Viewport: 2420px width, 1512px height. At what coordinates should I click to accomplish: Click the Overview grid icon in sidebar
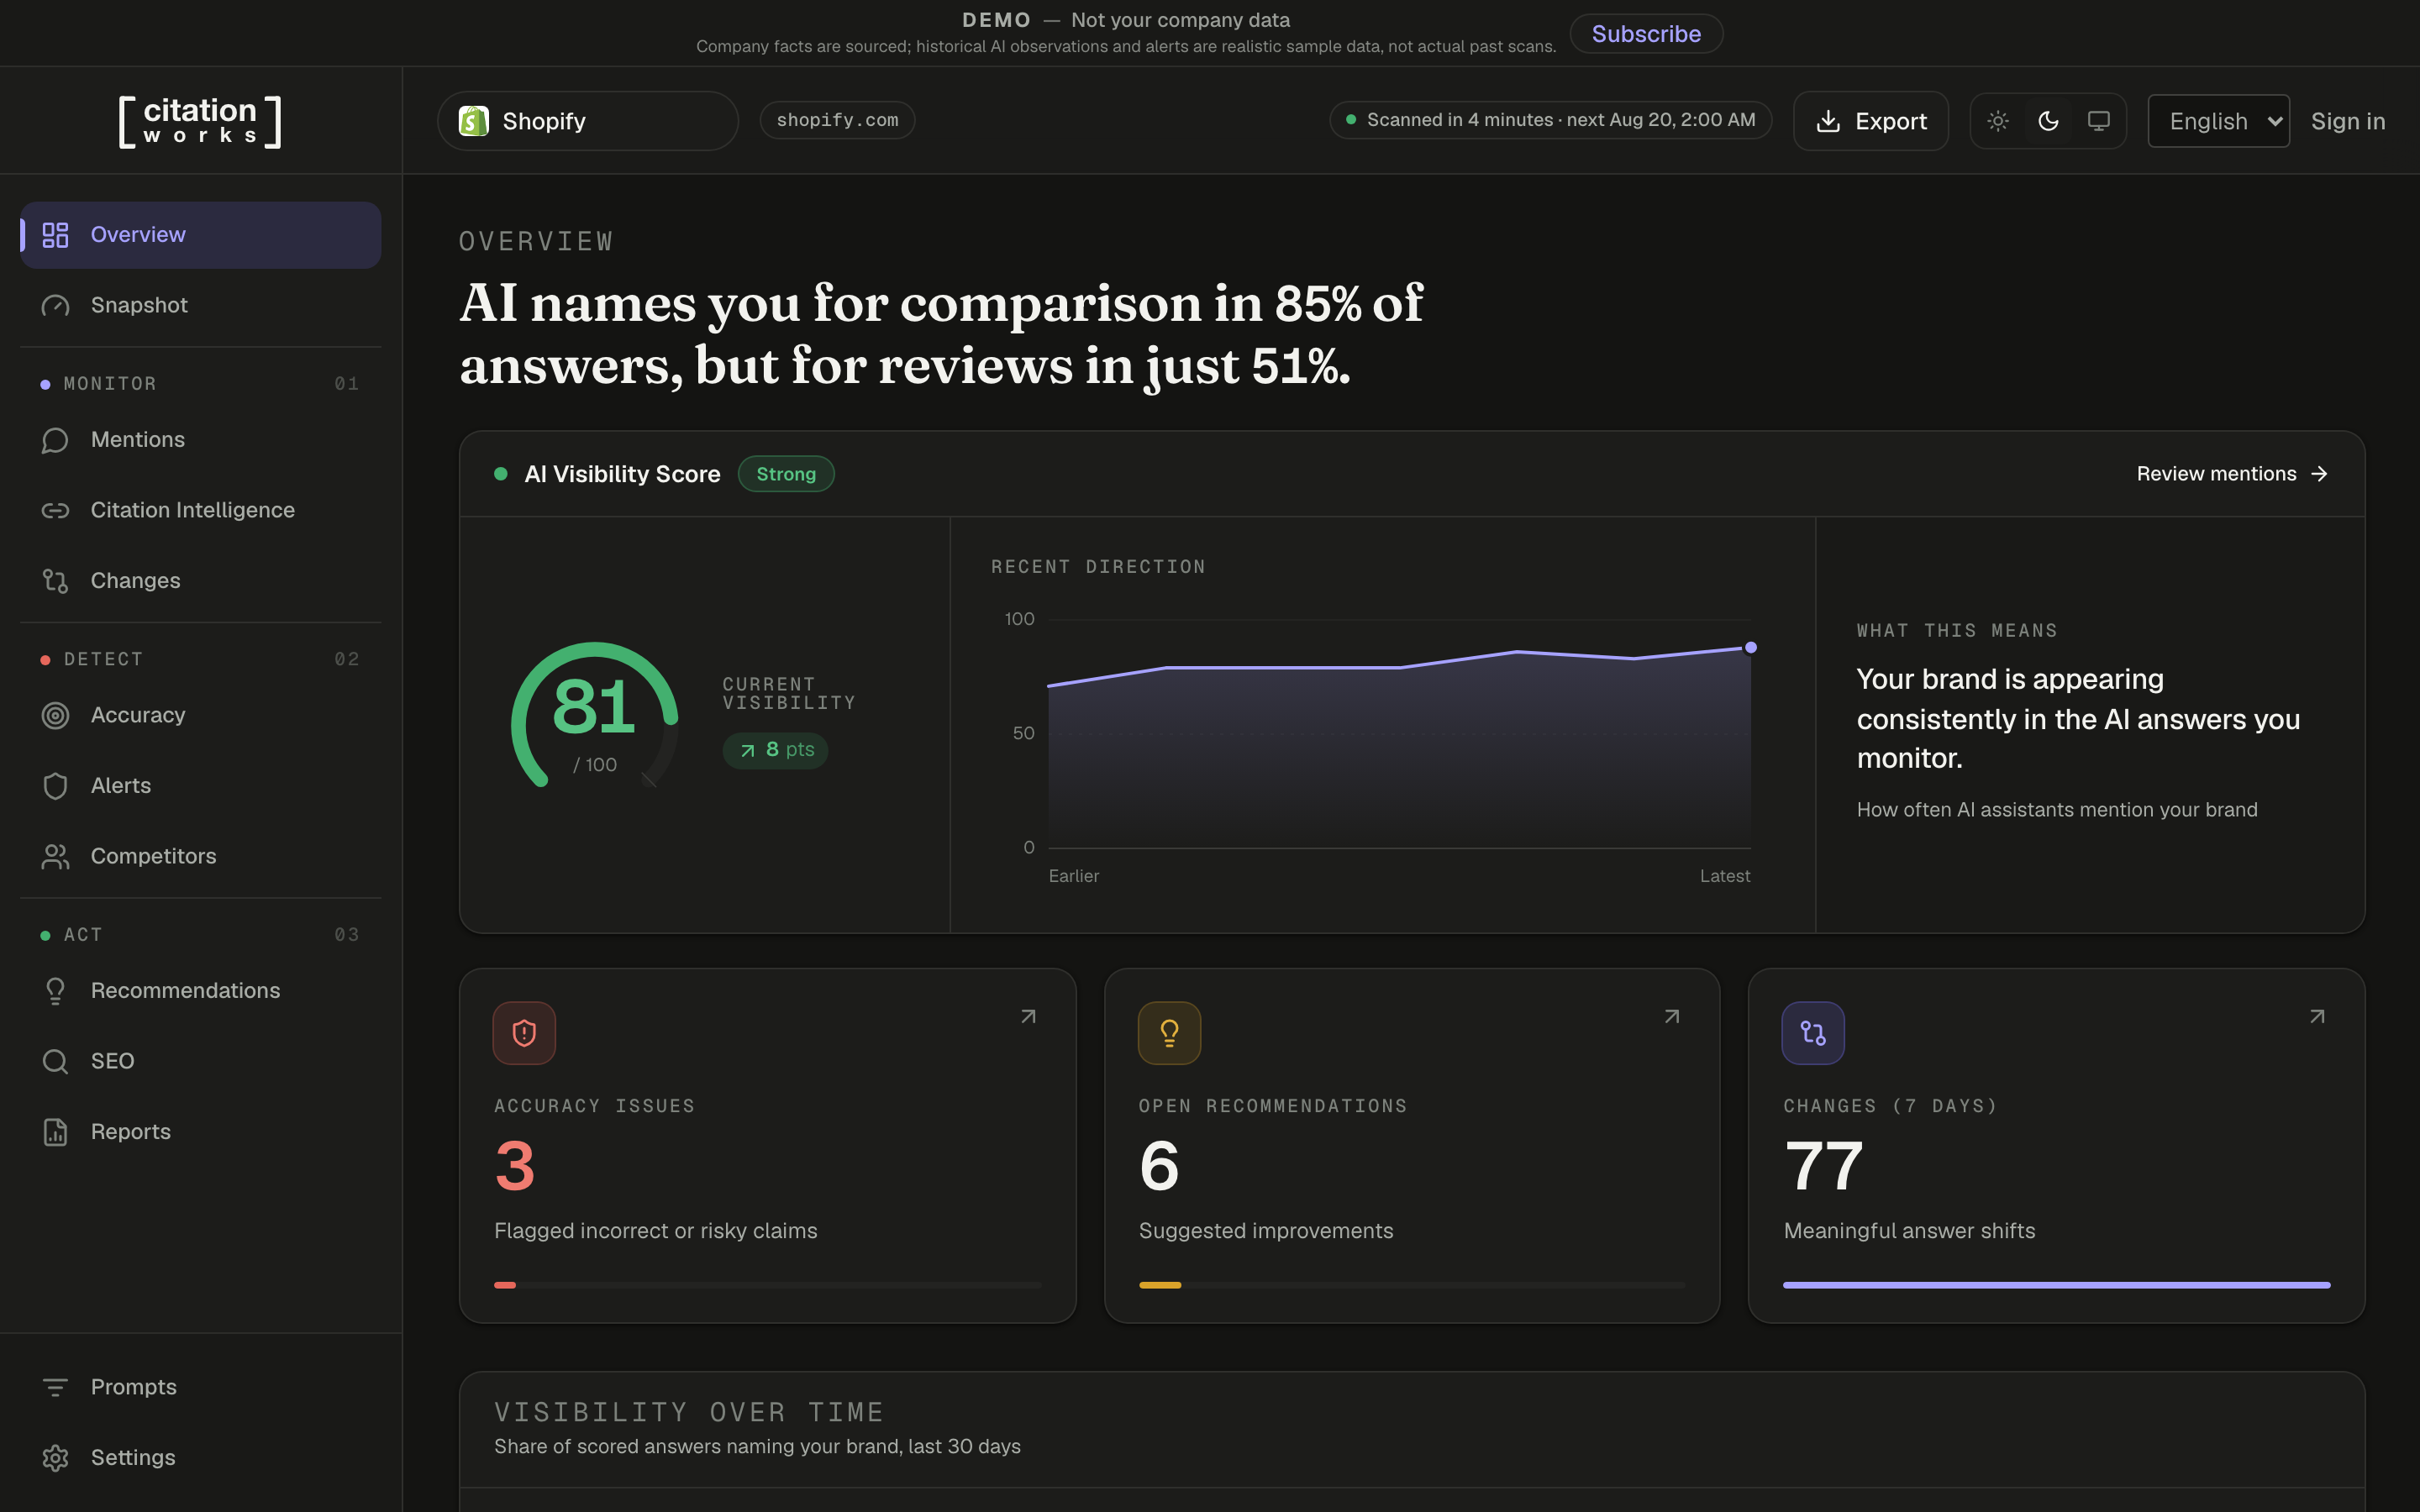(55, 235)
